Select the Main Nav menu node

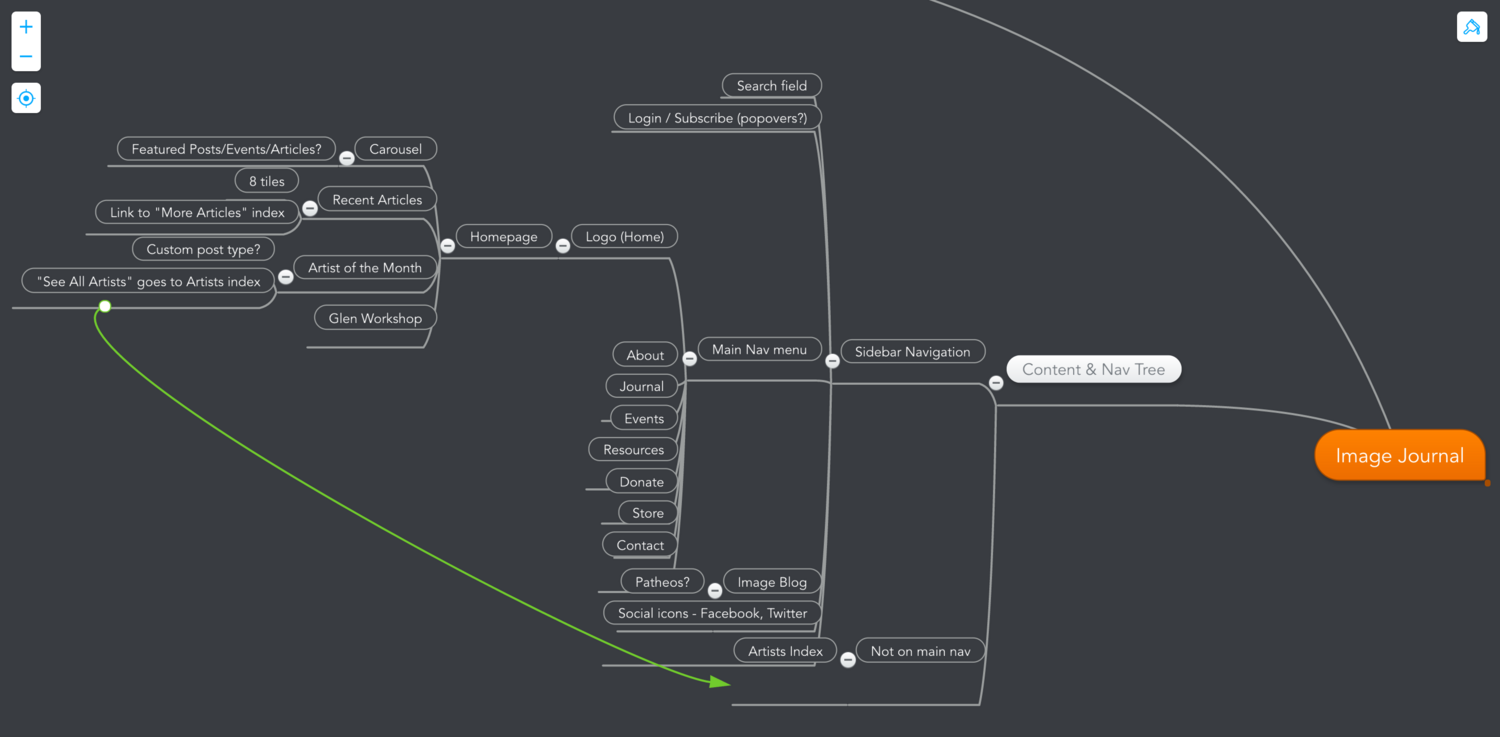click(759, 349)
